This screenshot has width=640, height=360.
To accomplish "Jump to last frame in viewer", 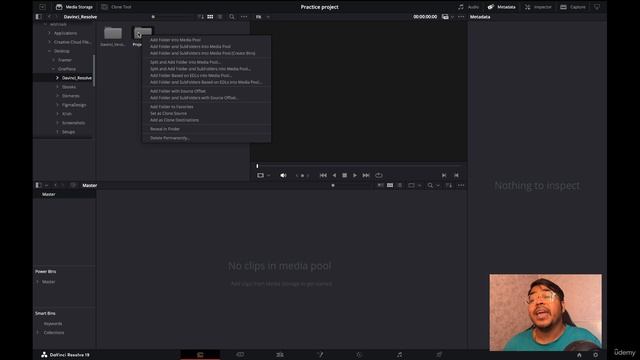I will 366,175.
